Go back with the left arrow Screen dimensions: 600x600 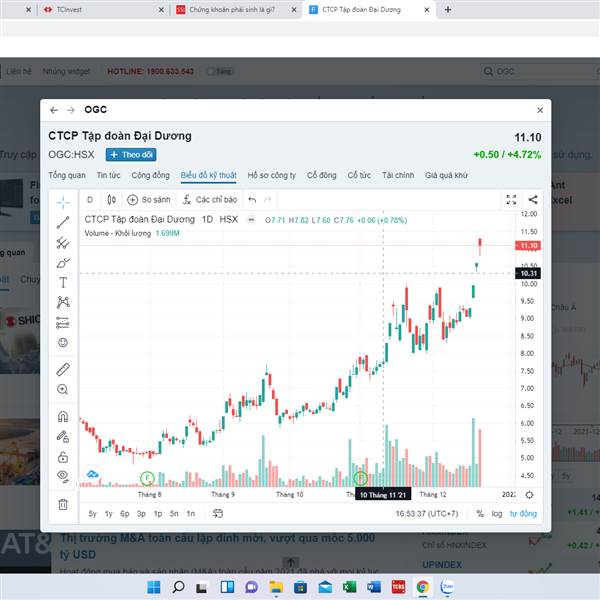54,110
